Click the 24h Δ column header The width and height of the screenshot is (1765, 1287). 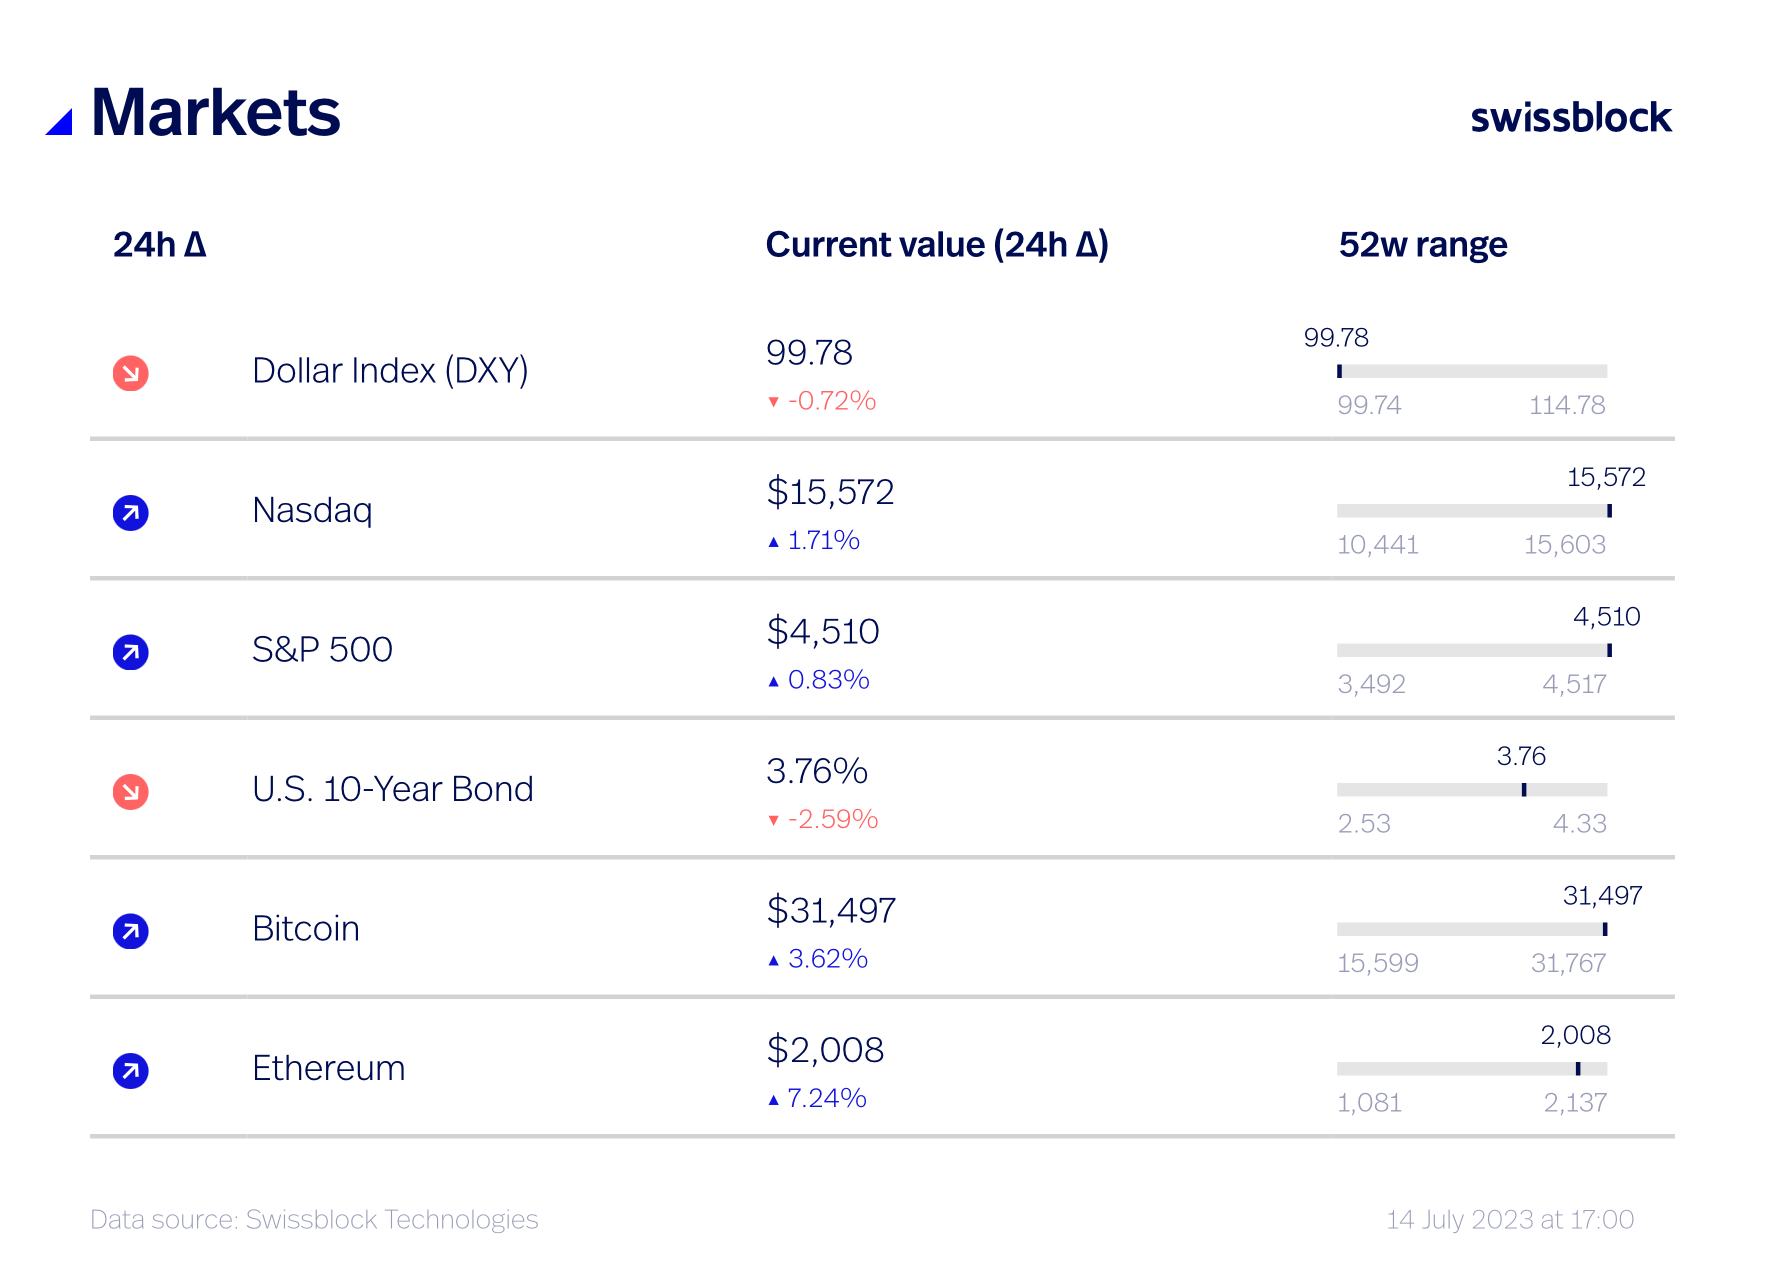click(x=159, y=245)
